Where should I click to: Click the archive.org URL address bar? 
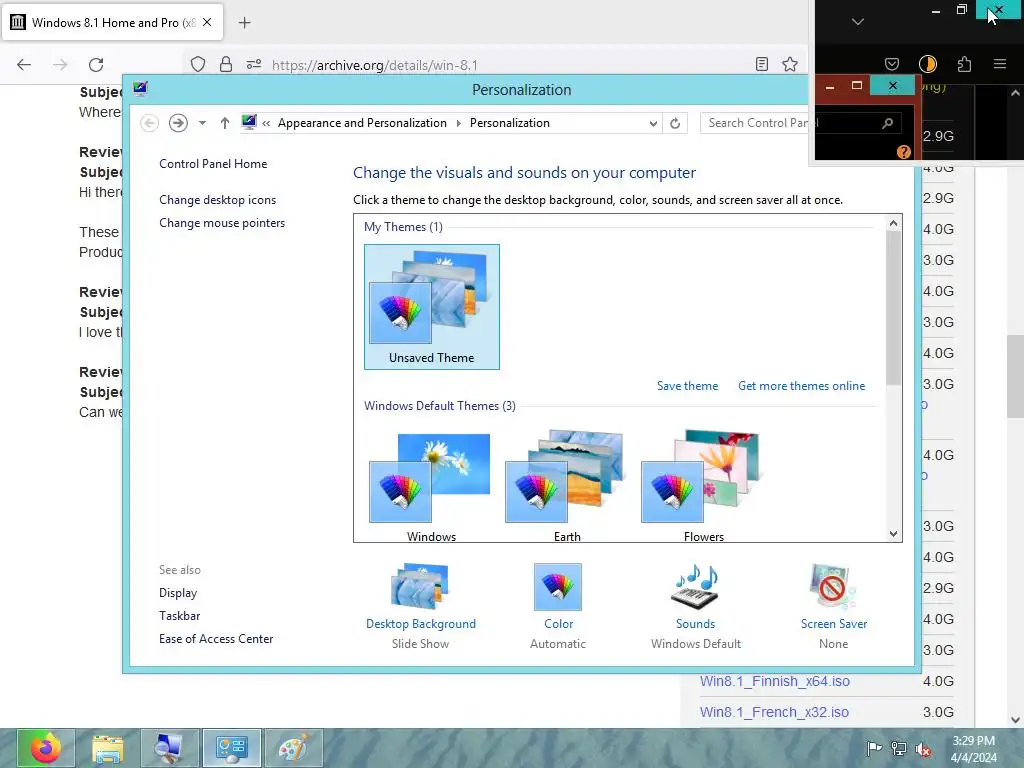point(375,65)
